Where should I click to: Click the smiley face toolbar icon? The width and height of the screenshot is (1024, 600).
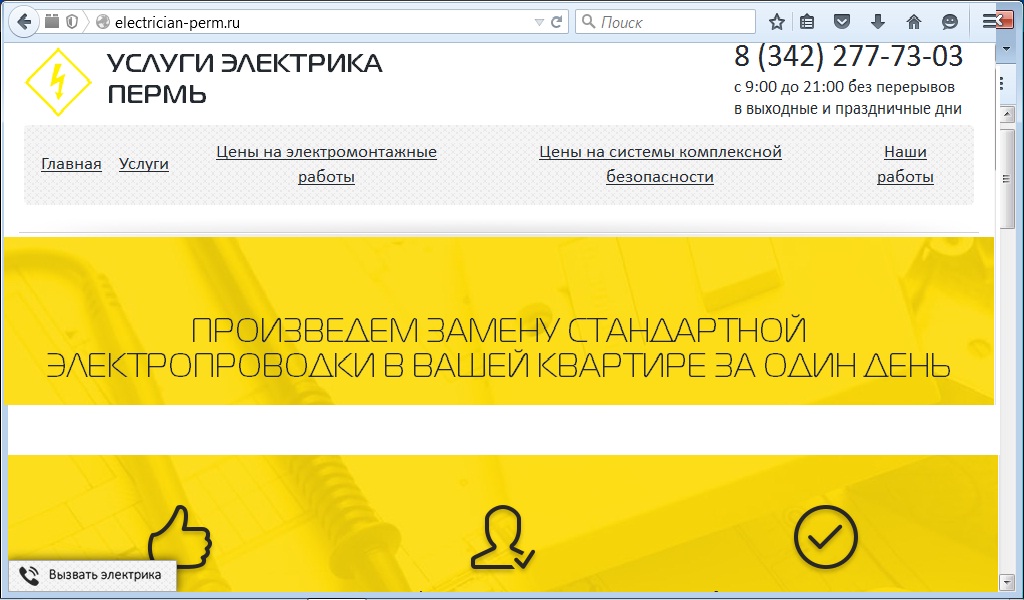pos(949,21)
